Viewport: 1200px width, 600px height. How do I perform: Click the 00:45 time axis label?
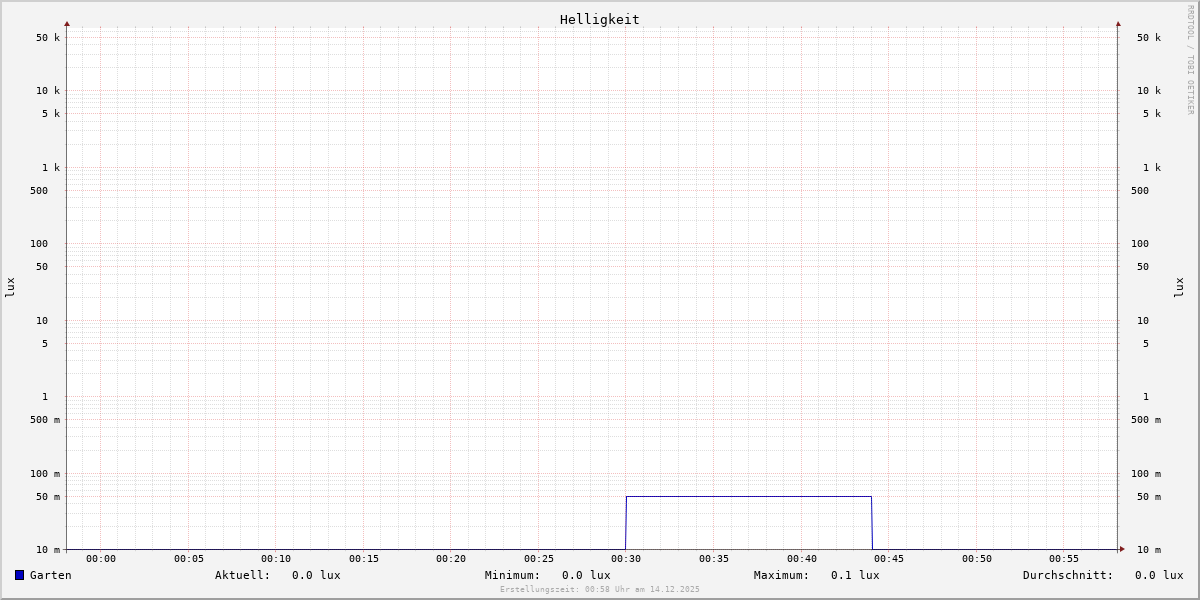(x=889, y=559)
